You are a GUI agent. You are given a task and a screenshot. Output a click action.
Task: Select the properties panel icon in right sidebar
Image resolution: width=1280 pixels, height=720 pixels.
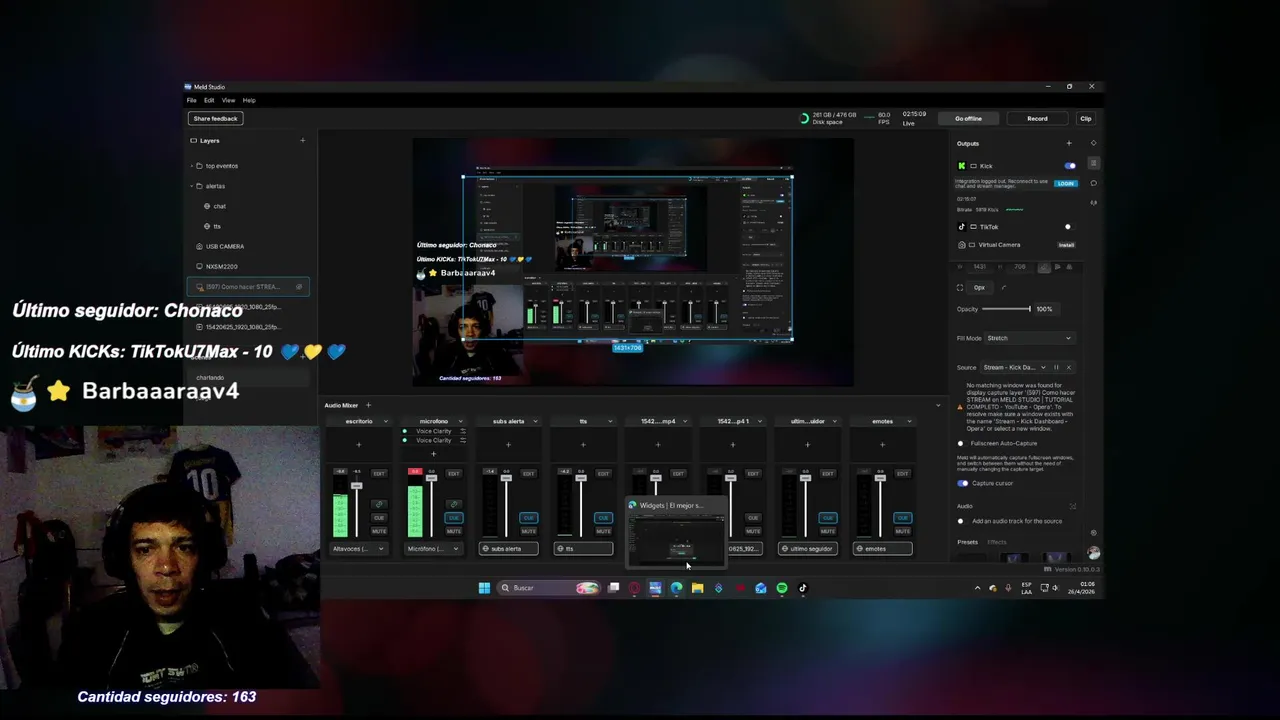click(x=1093, y=163)
